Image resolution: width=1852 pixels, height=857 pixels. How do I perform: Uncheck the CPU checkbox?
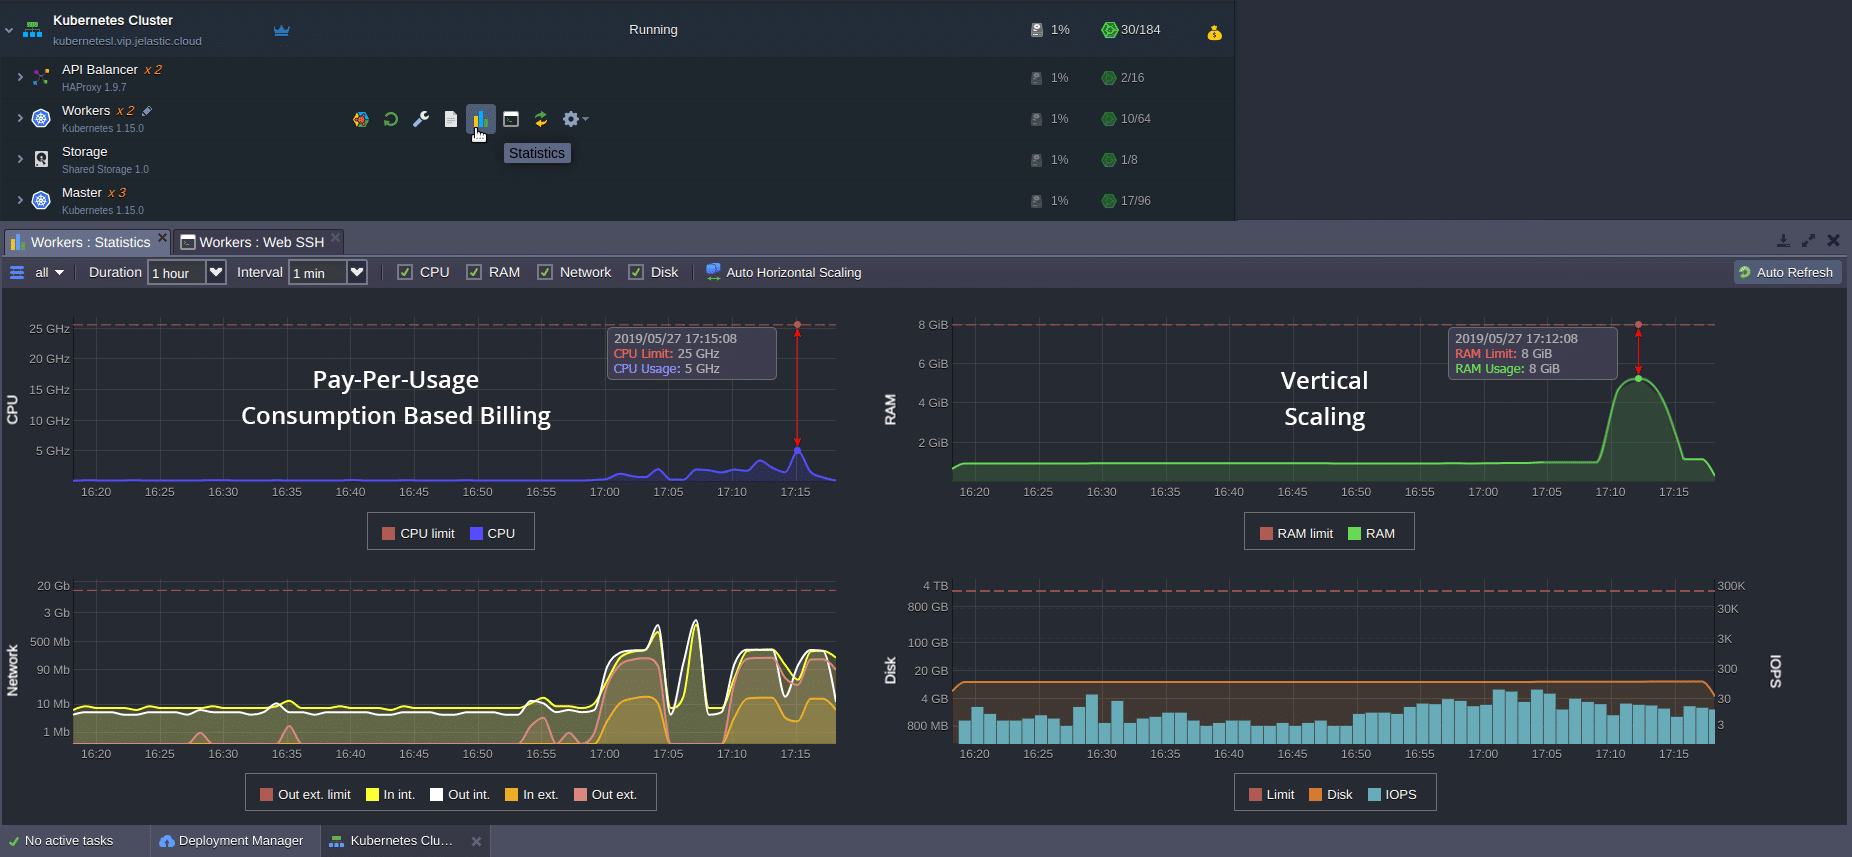pos(405,272)
